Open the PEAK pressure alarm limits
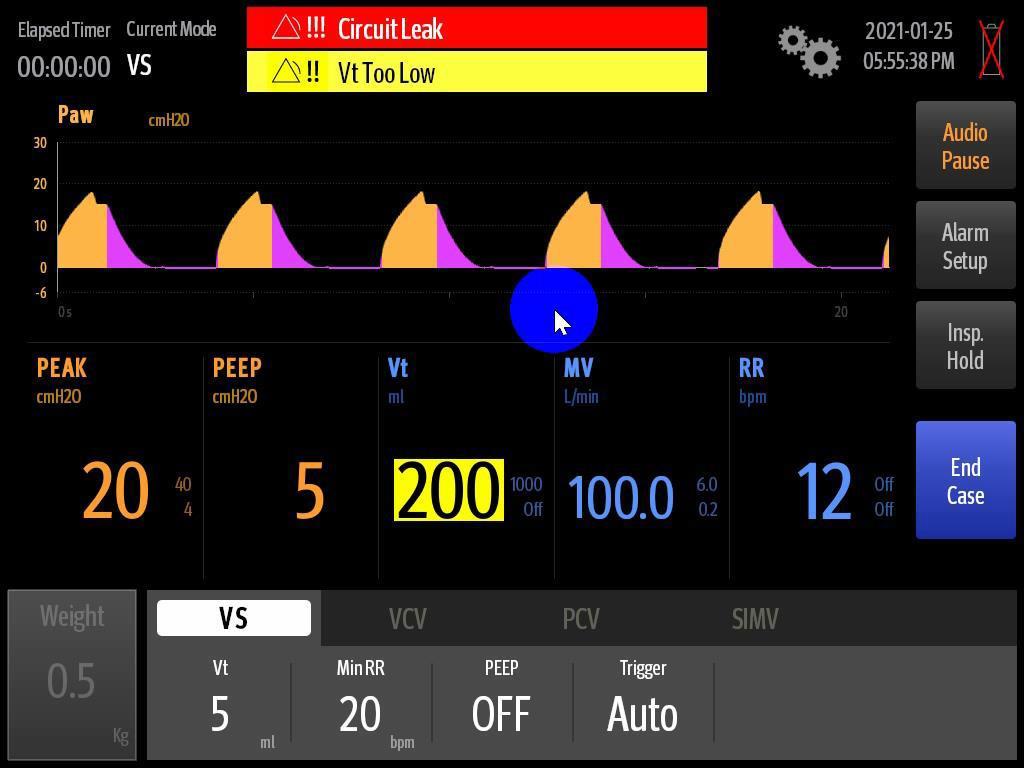 coord(183,497)
